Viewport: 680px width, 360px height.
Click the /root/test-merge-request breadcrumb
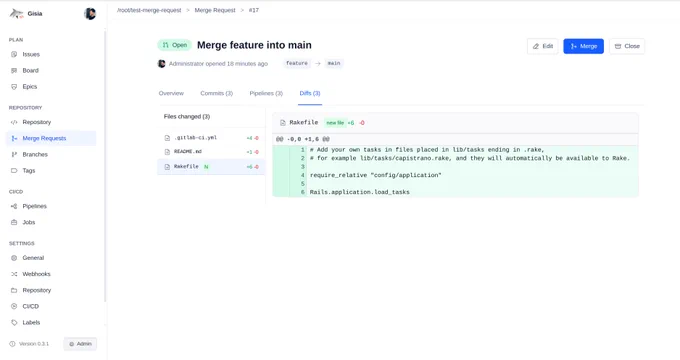(149, 10)
